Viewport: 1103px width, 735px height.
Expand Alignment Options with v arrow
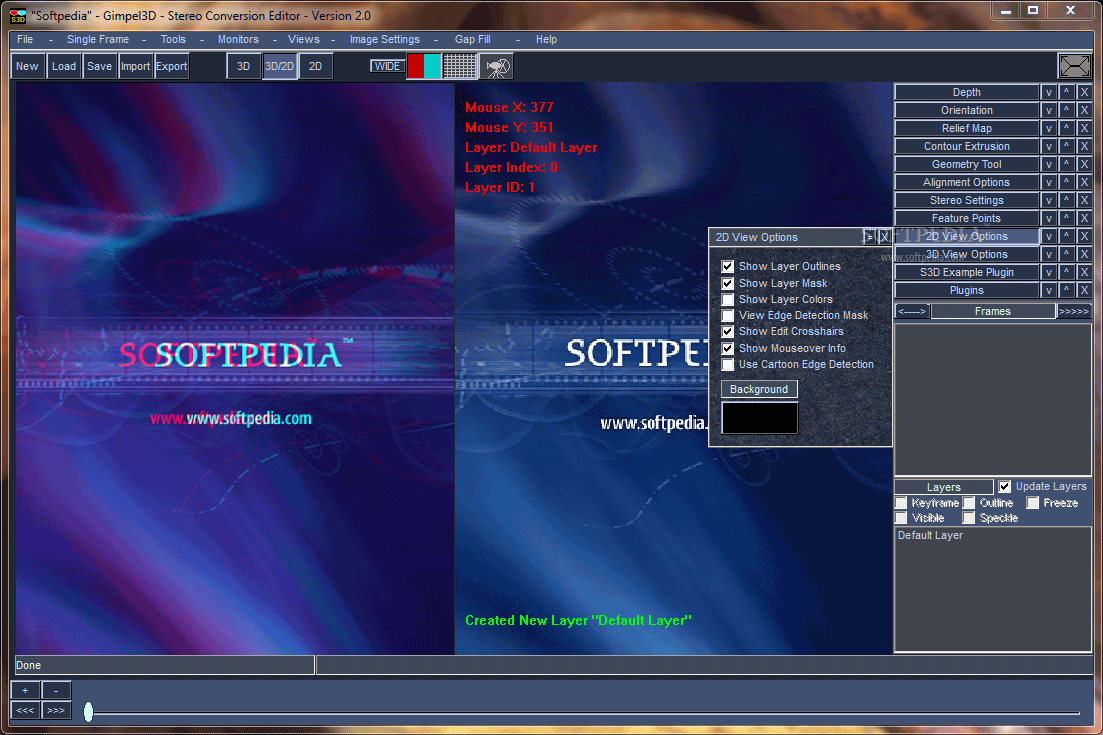click(1049, 182)
